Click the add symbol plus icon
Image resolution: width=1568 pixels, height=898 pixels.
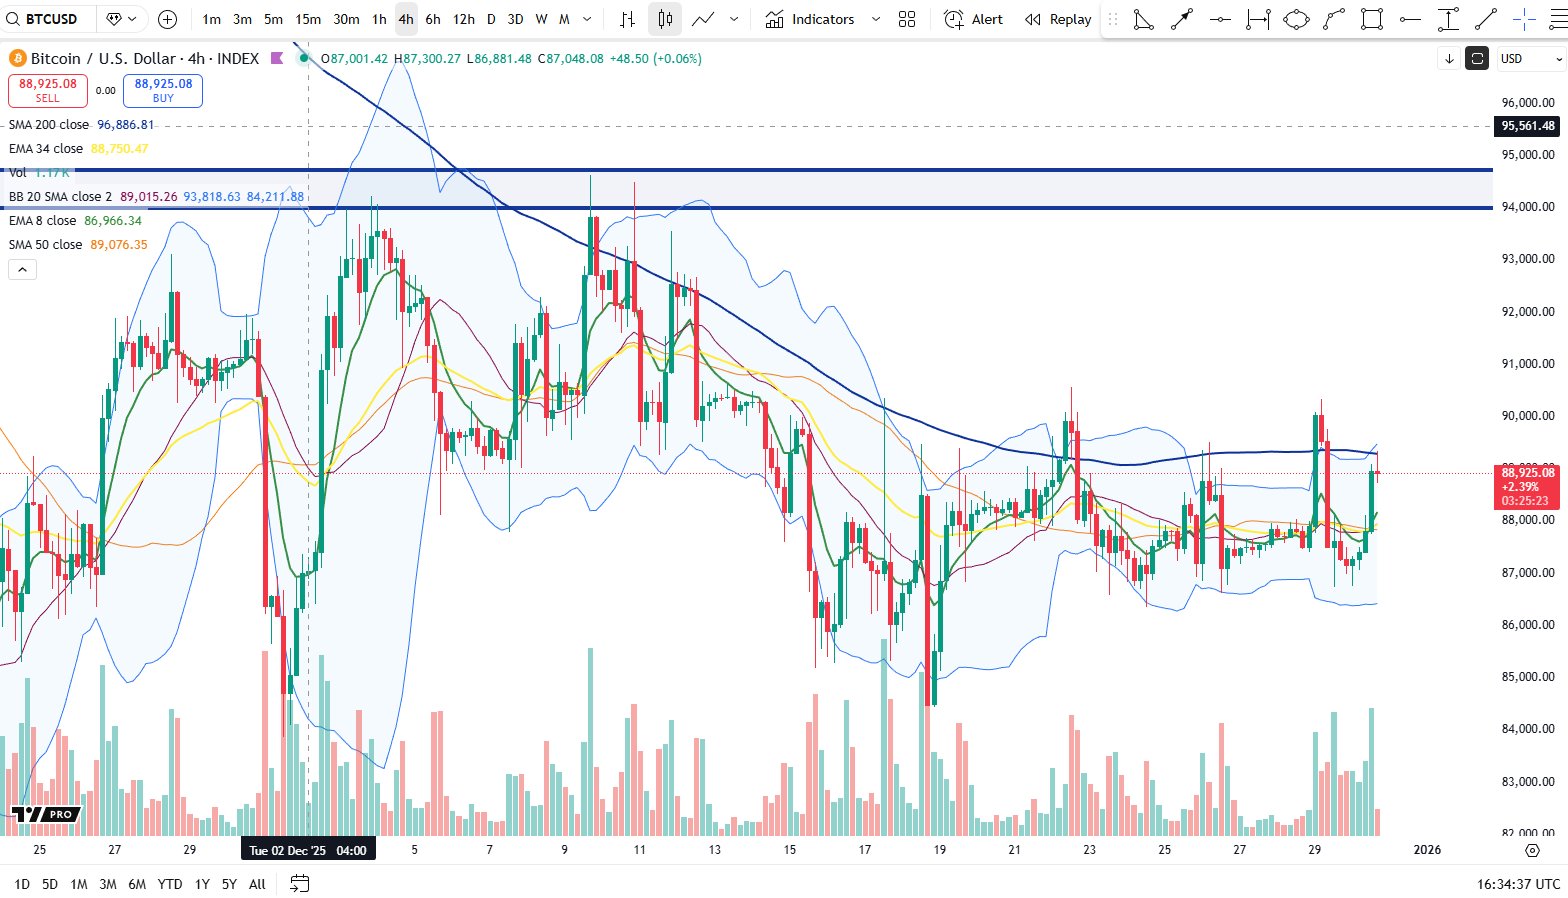[167, 19]
